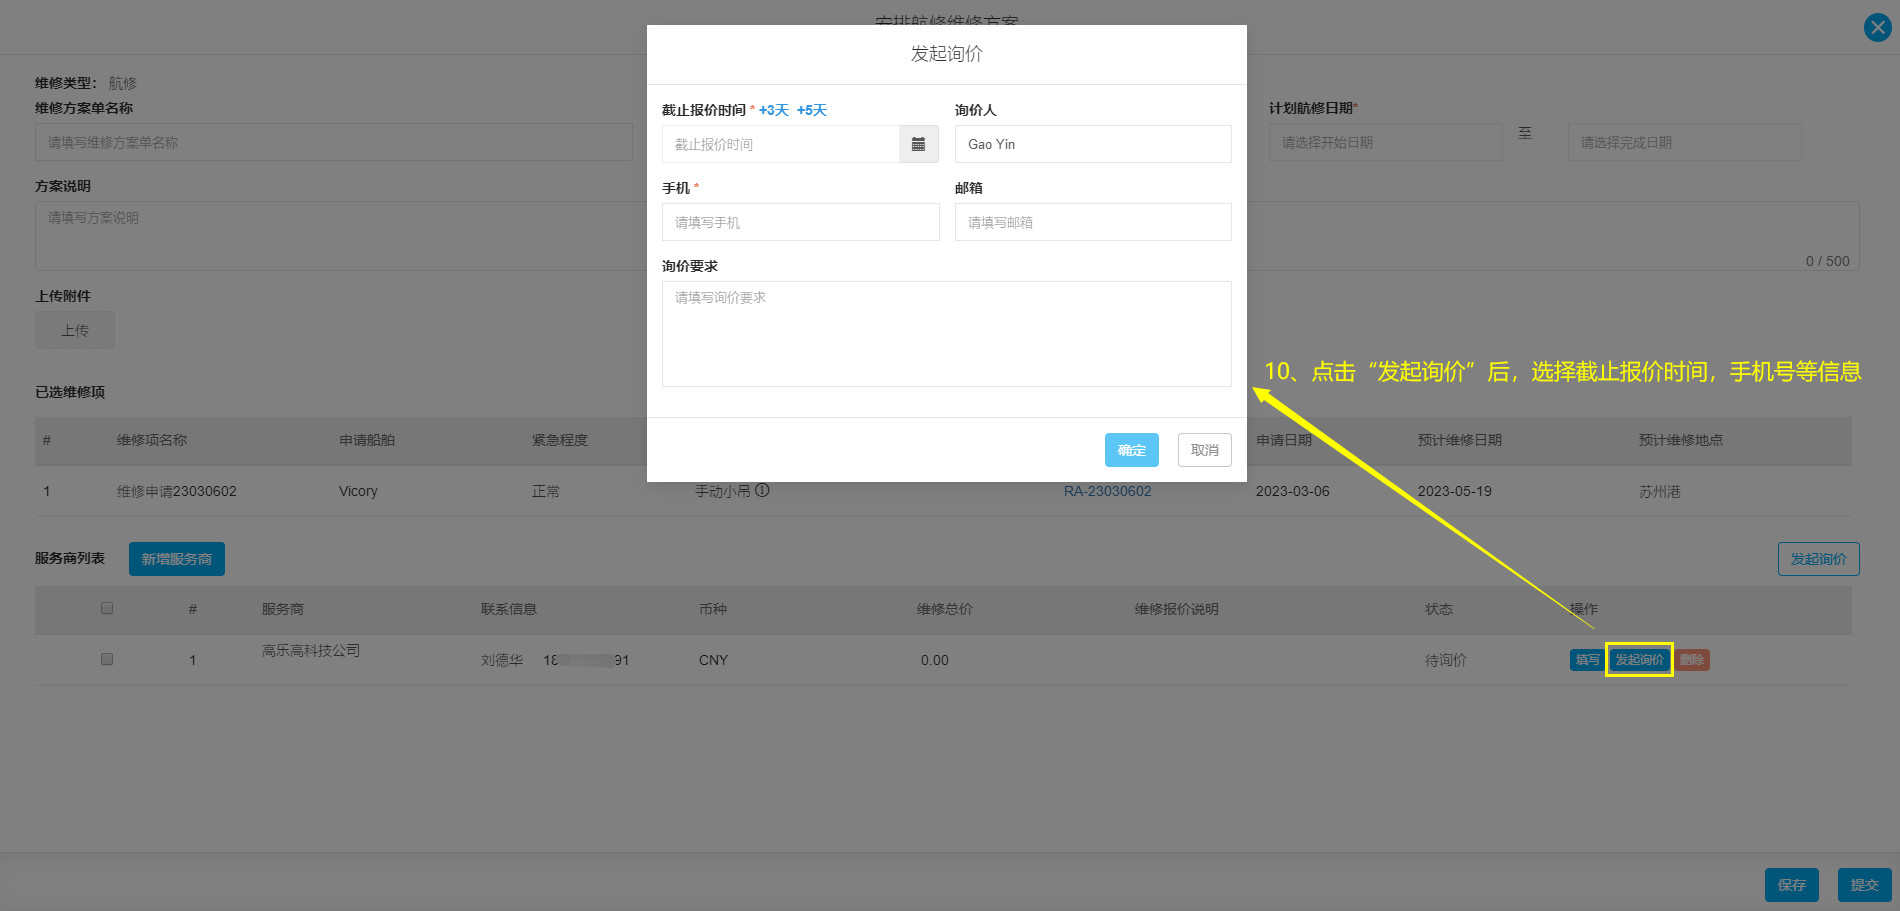Click 保存 to save the plan
This screenshot has height=911, width=1900.
(1792, 885)
